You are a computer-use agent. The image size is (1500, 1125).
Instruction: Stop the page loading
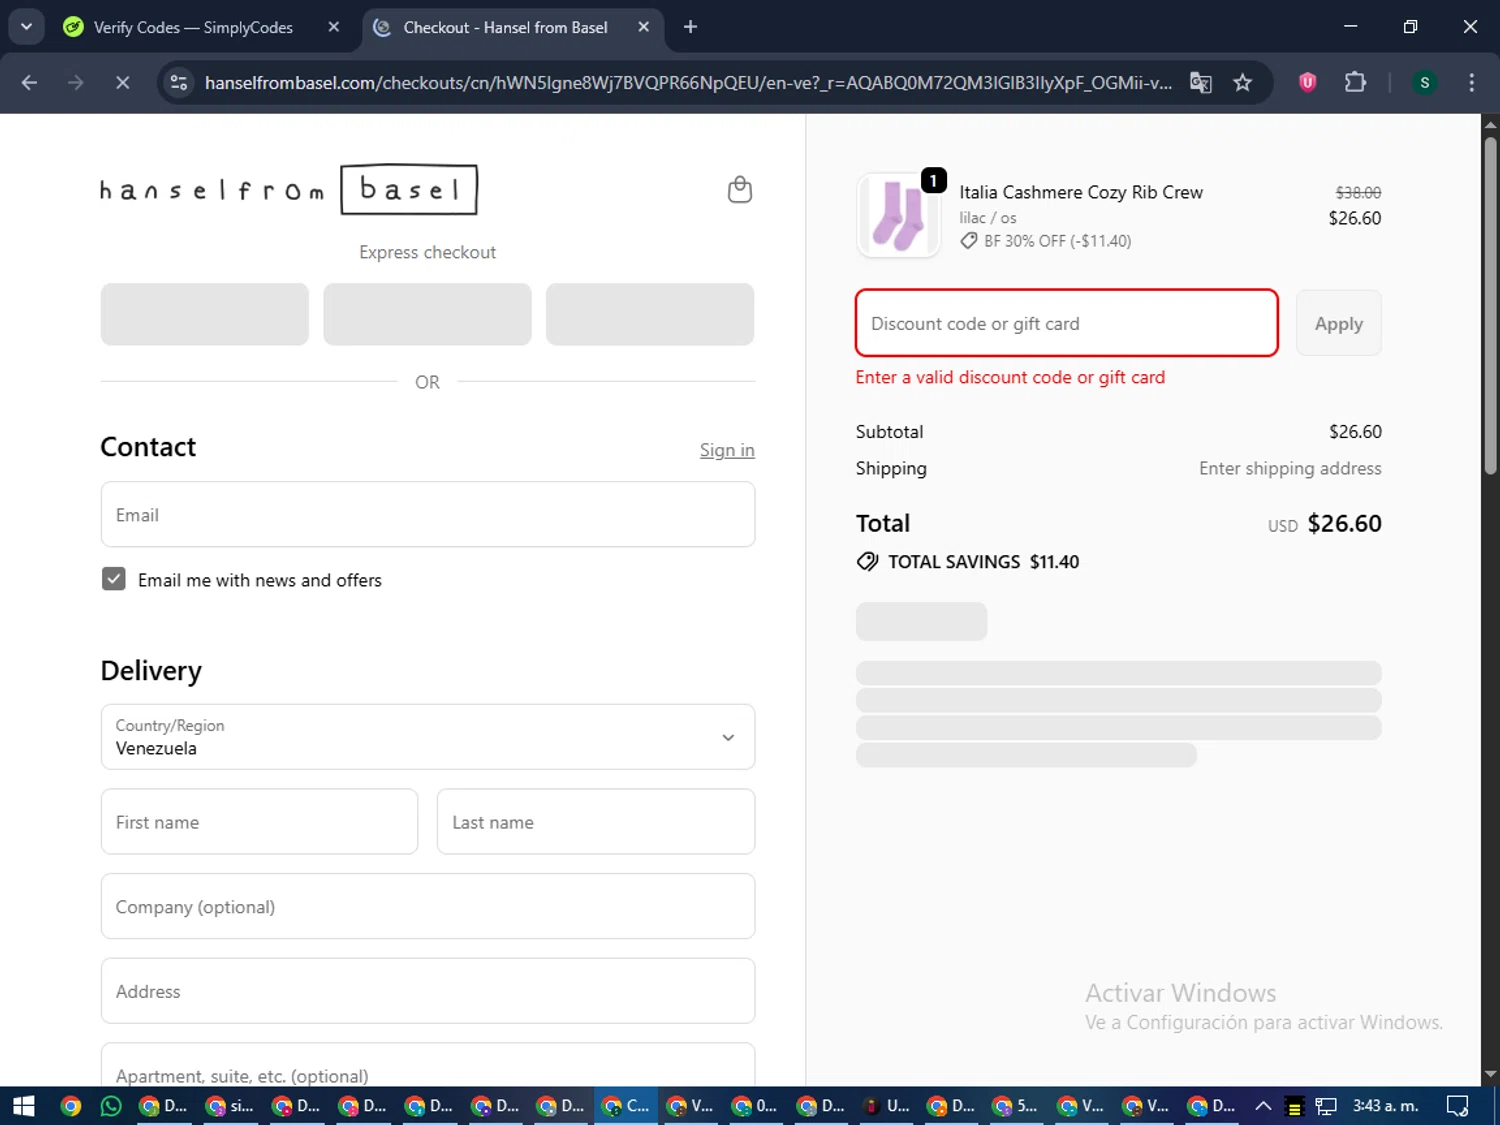point(122,83)
